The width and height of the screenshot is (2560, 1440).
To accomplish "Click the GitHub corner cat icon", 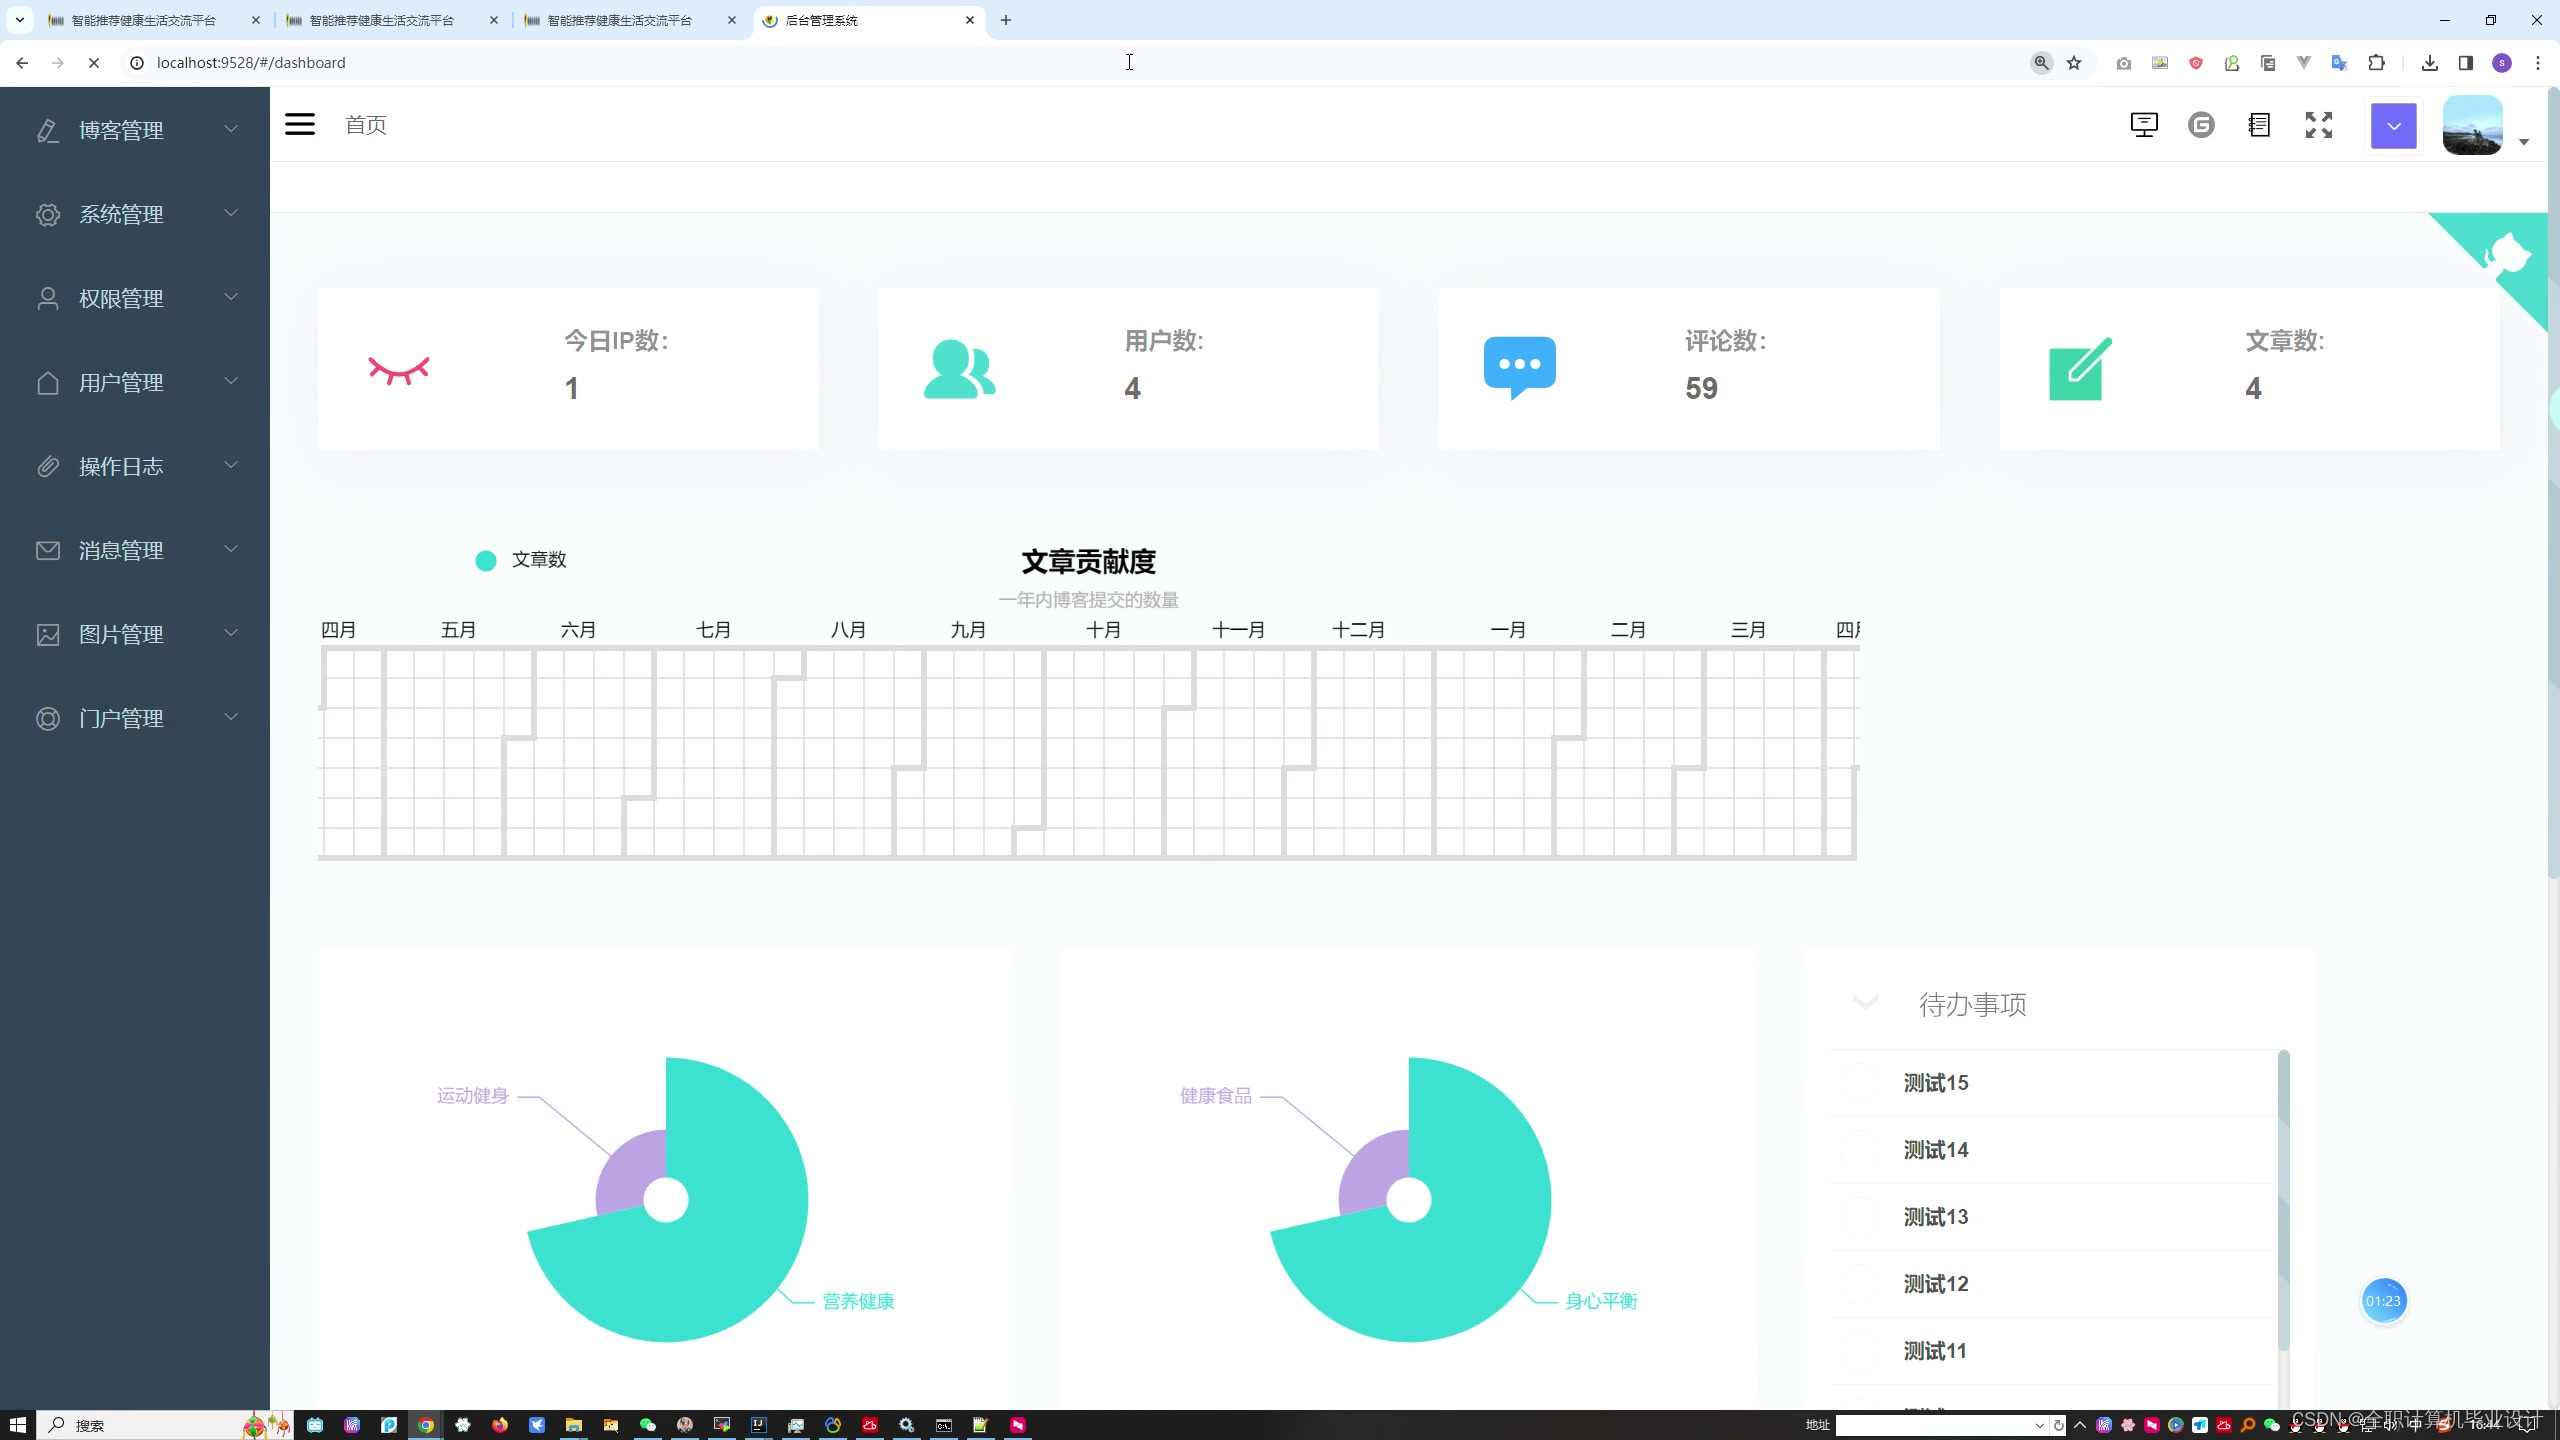I will click(x=2508, y=256).
